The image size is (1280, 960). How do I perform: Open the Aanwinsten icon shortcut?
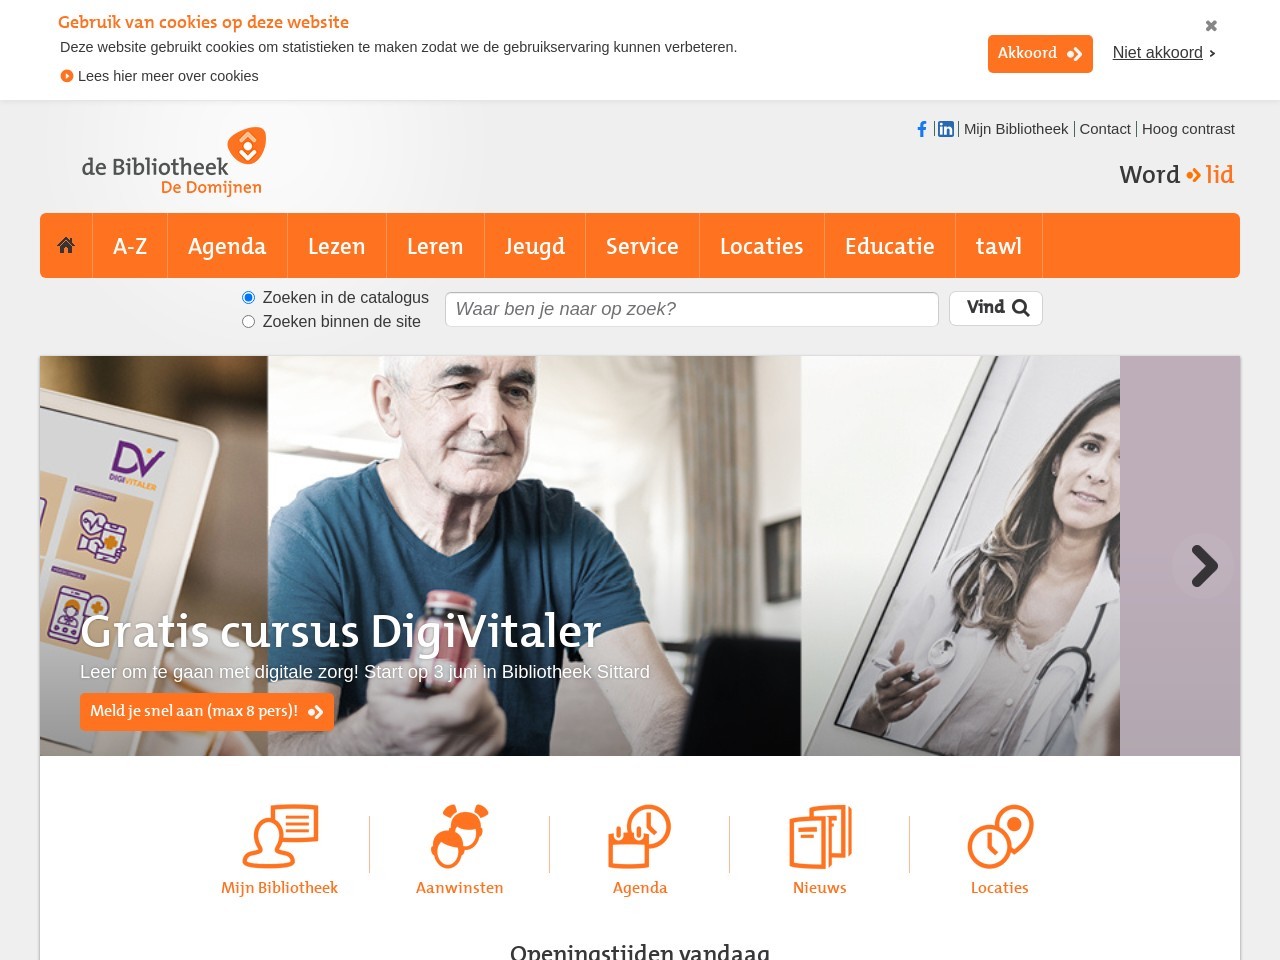[x=460, y=836]
